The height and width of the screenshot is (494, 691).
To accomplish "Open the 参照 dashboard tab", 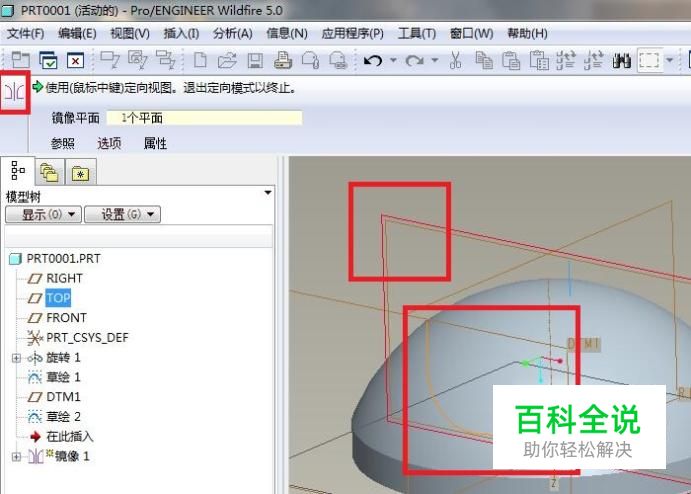I will pyautogui.click(x=63, y=143).
